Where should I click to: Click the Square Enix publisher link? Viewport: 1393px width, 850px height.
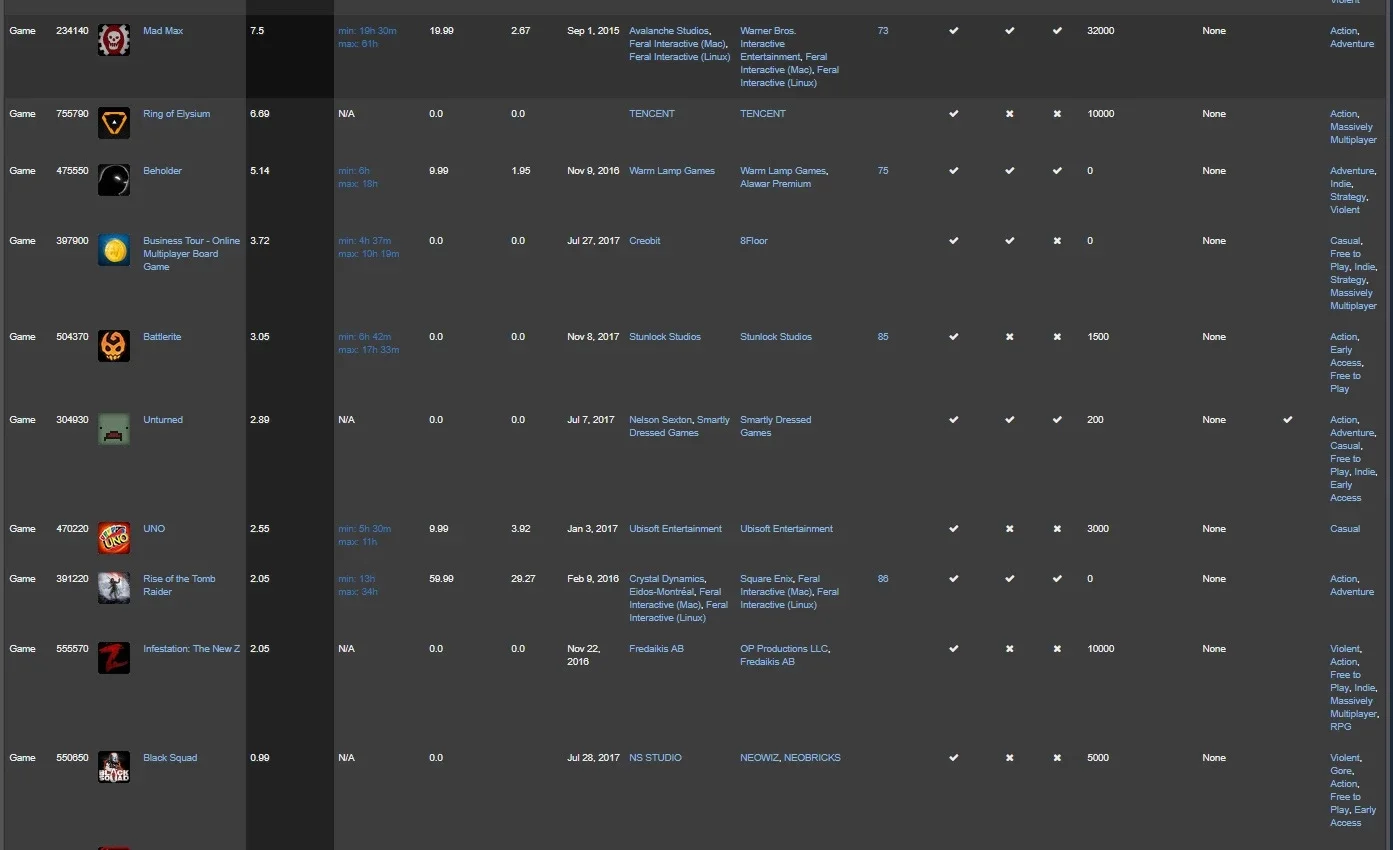pos(766,579)
